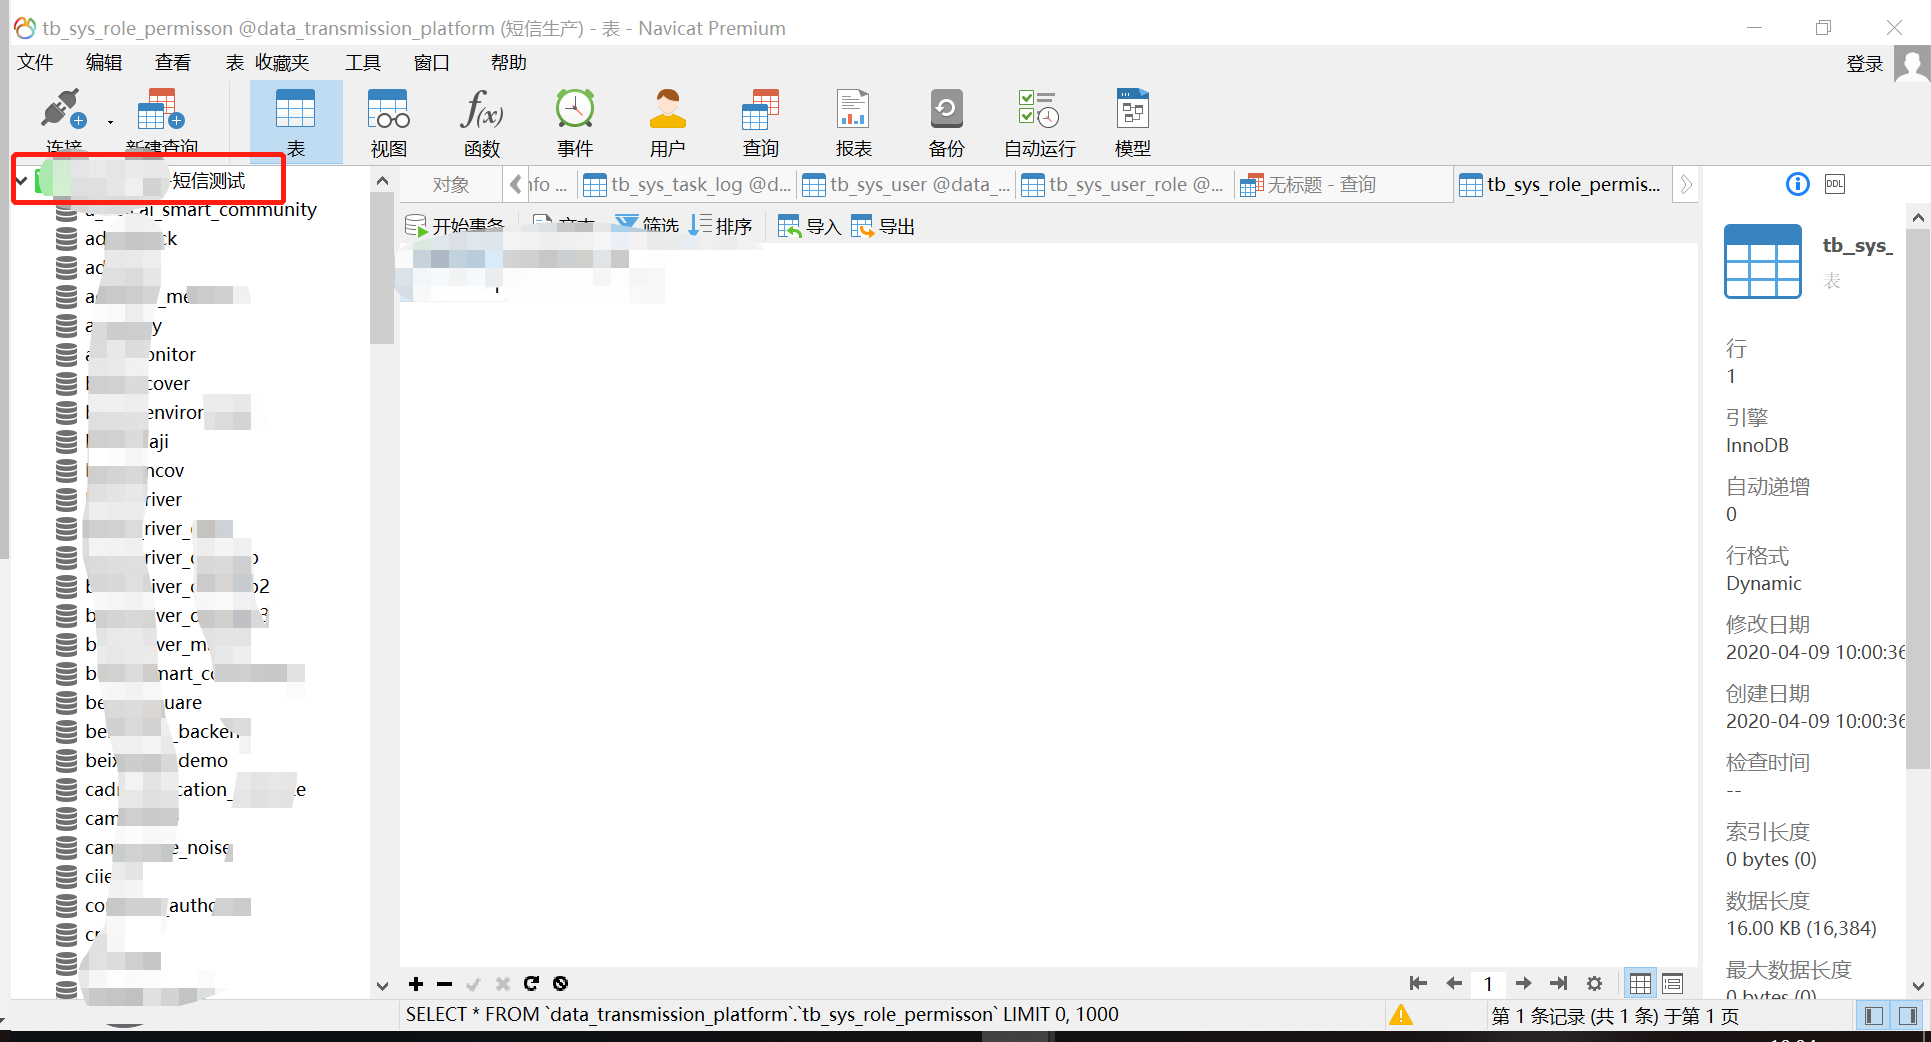This screenshot has height=1042, width=1931.
Task: Go to the first page of records
Action: coord(1418,984)
